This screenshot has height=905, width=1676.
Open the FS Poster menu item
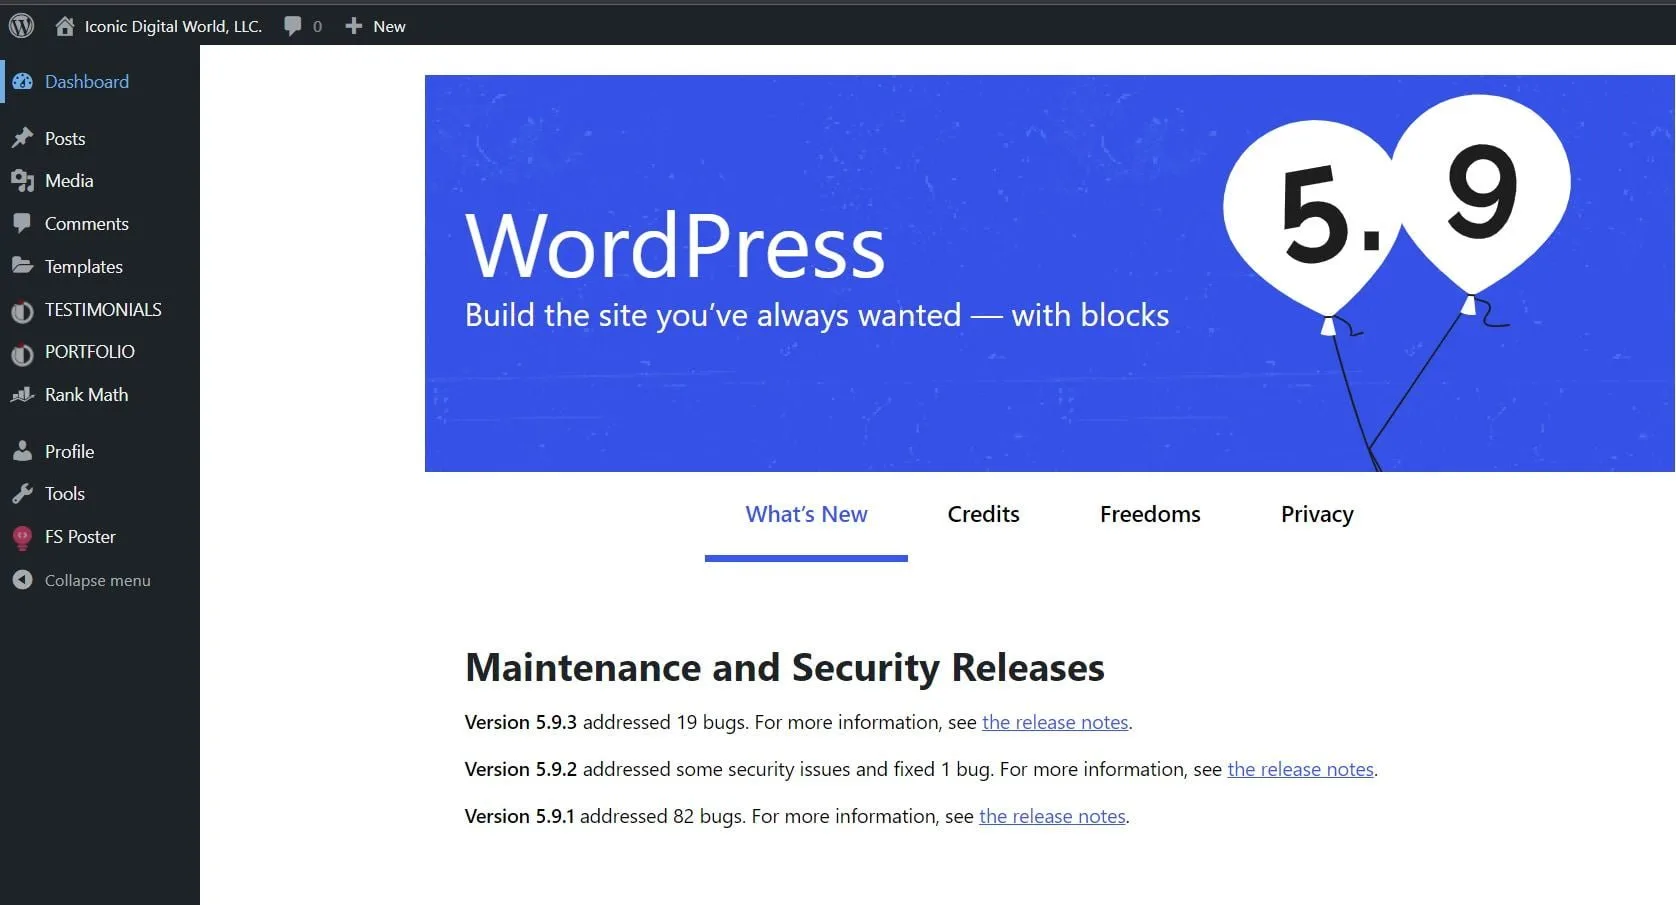click(x=80, y=537)
